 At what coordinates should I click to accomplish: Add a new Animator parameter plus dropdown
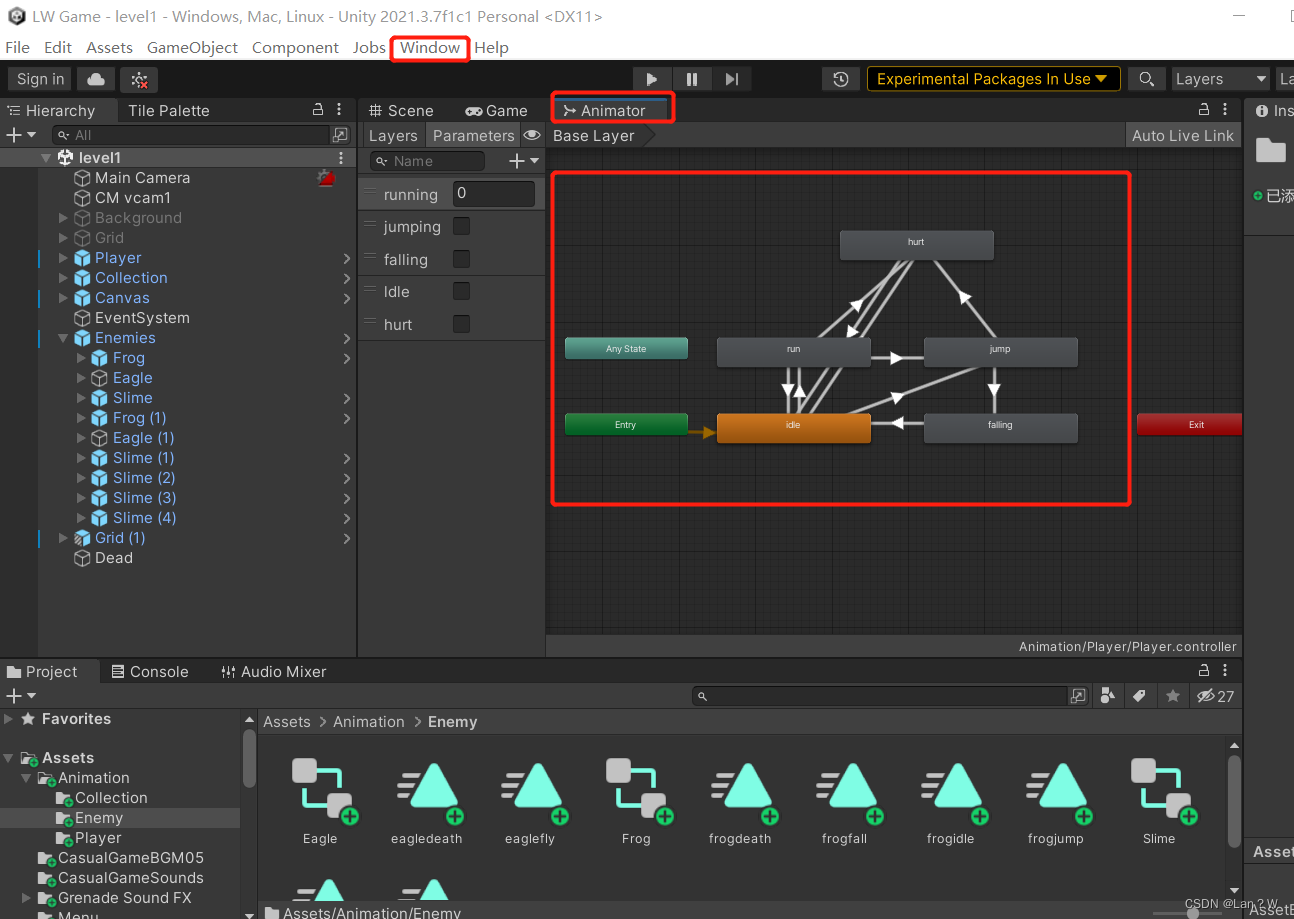[523, 160]
